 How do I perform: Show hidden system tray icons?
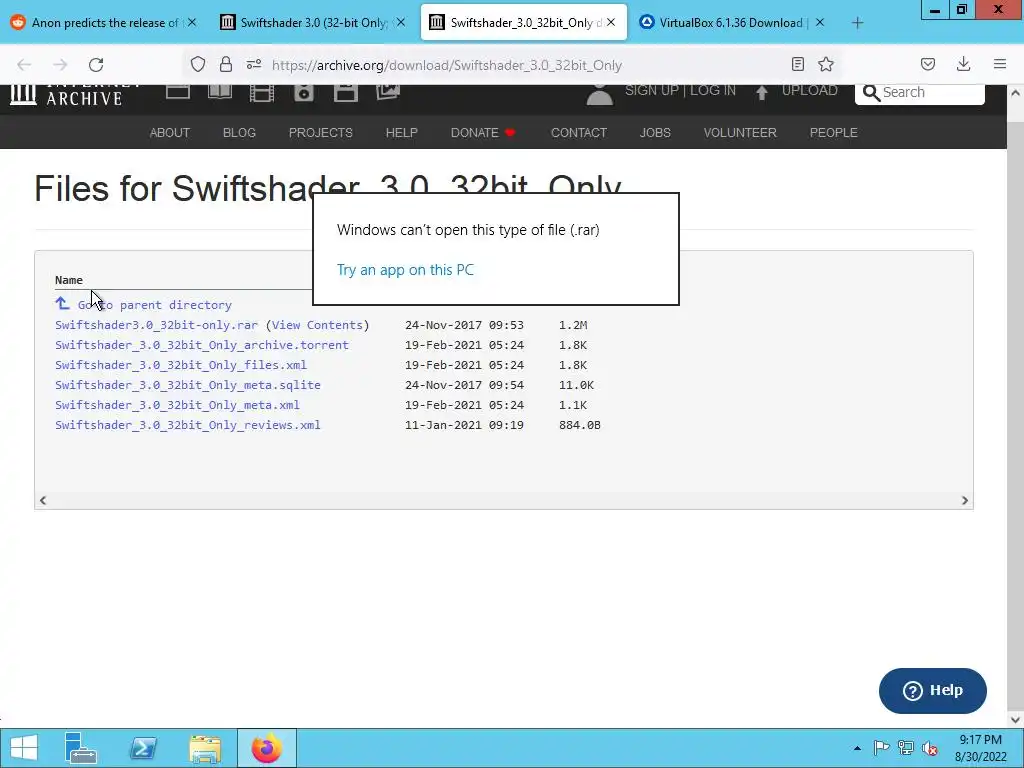(857, 748)
